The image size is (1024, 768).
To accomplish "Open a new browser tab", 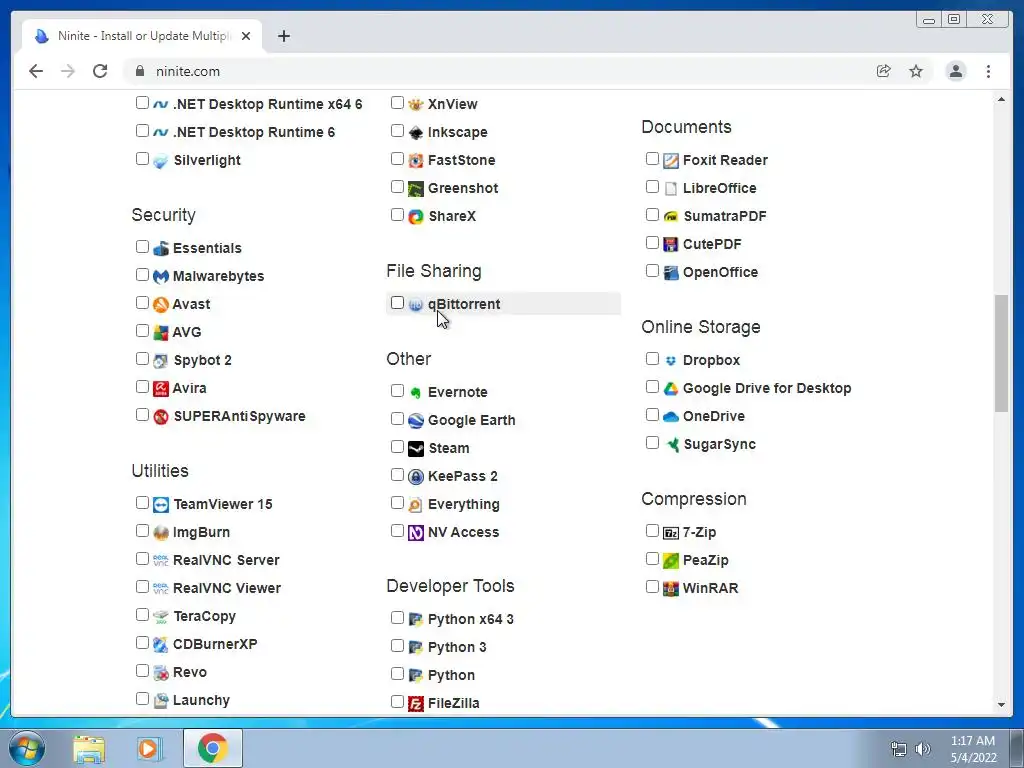I will pos(283,36).
